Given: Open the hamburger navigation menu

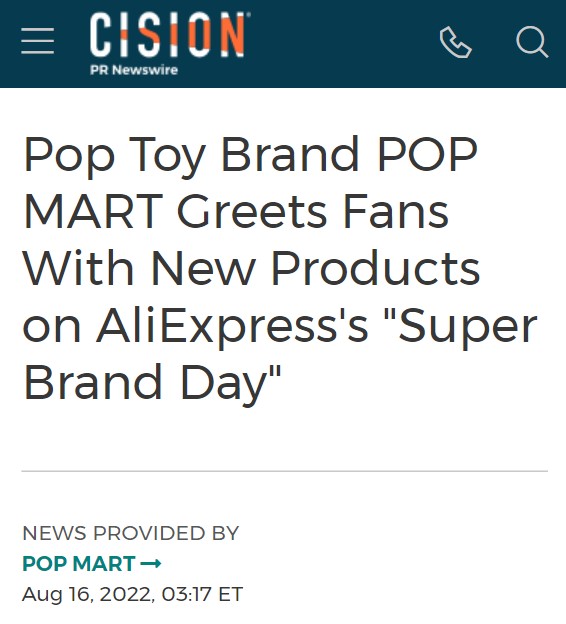Looking at the screenshot, I should tap(37, 41).
